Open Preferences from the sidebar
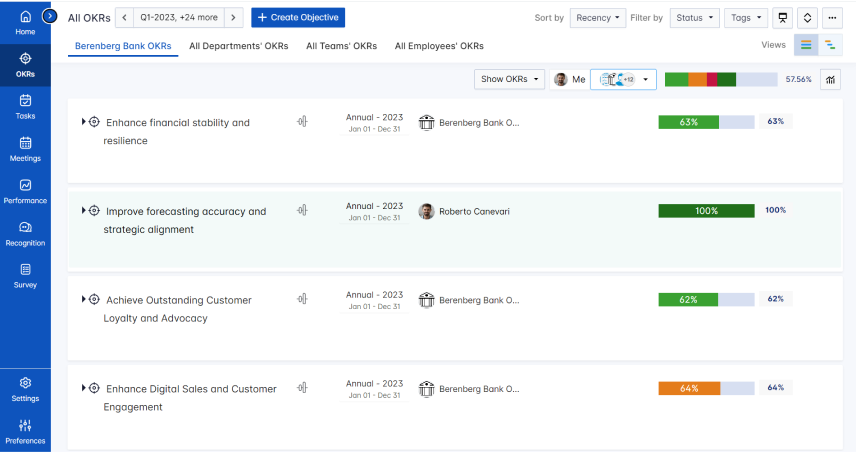Image resolution: width=856 pixels, height=452 pixels. [x=25, y=432]
